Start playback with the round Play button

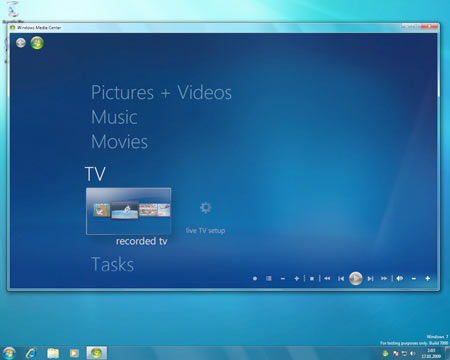point(355,278)
